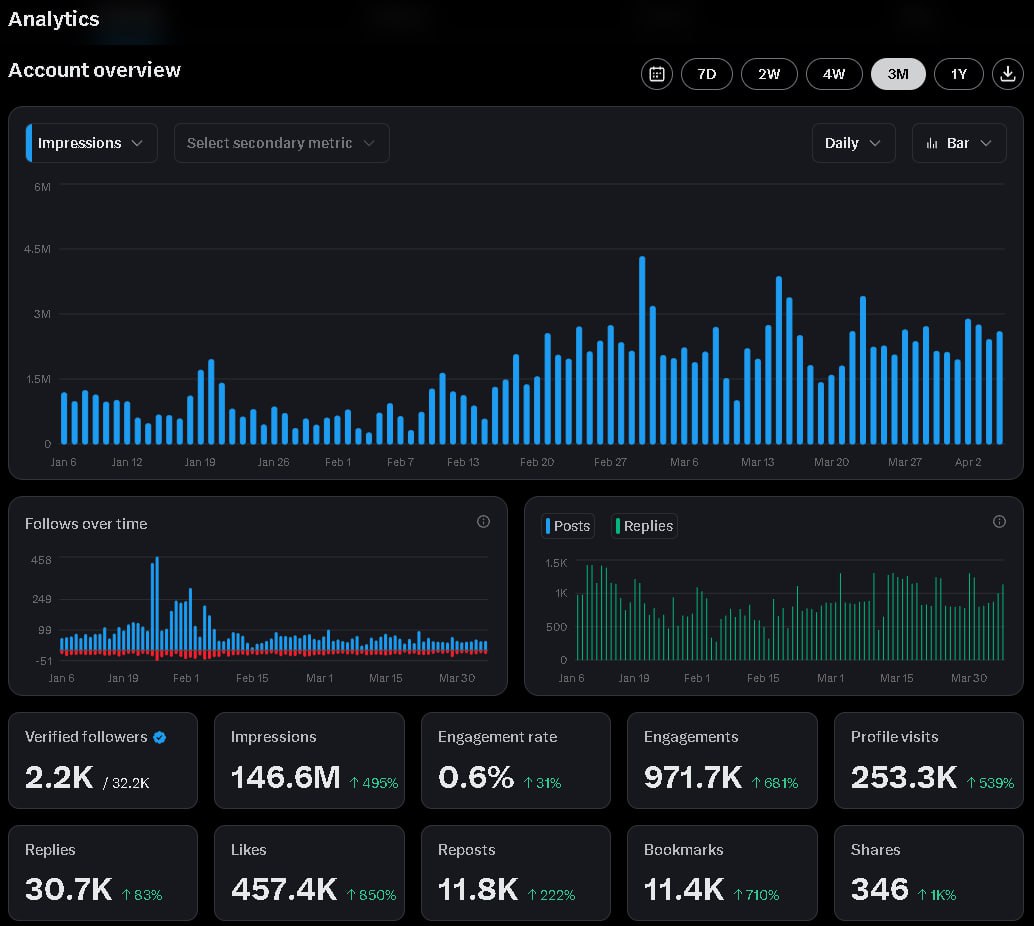1034x926 pixels.
Task: Open the Verified followers card
Action: pyautogui.click(x=103, y=760)
